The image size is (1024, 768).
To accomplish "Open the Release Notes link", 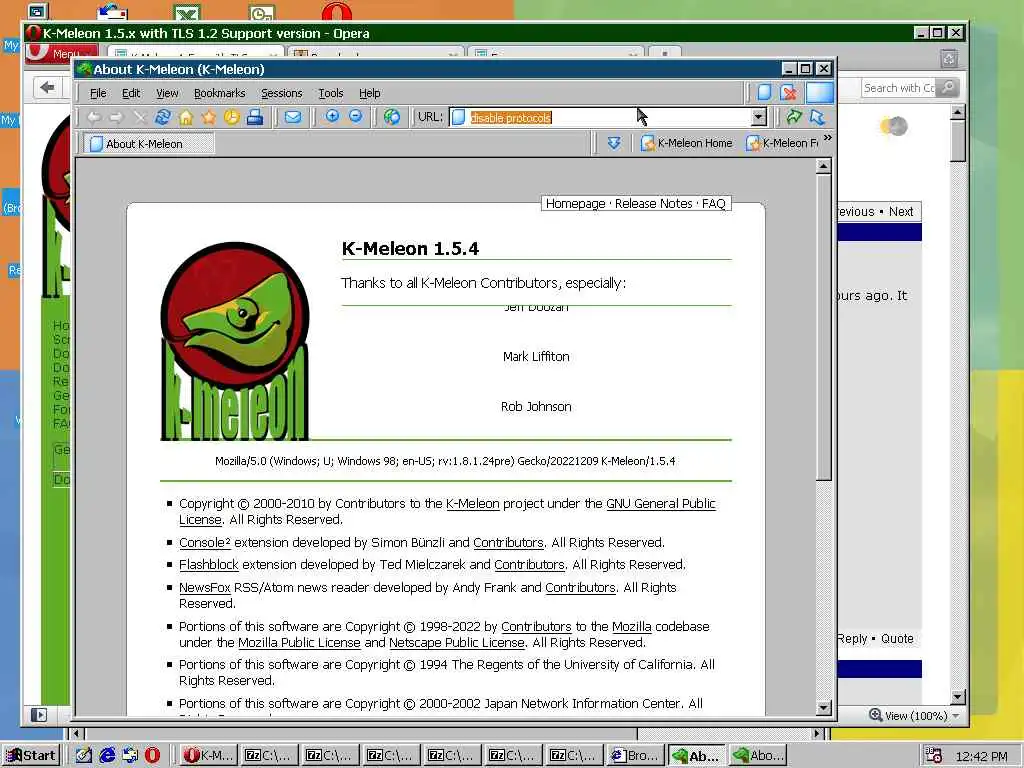I will click(x=653, y=204).
